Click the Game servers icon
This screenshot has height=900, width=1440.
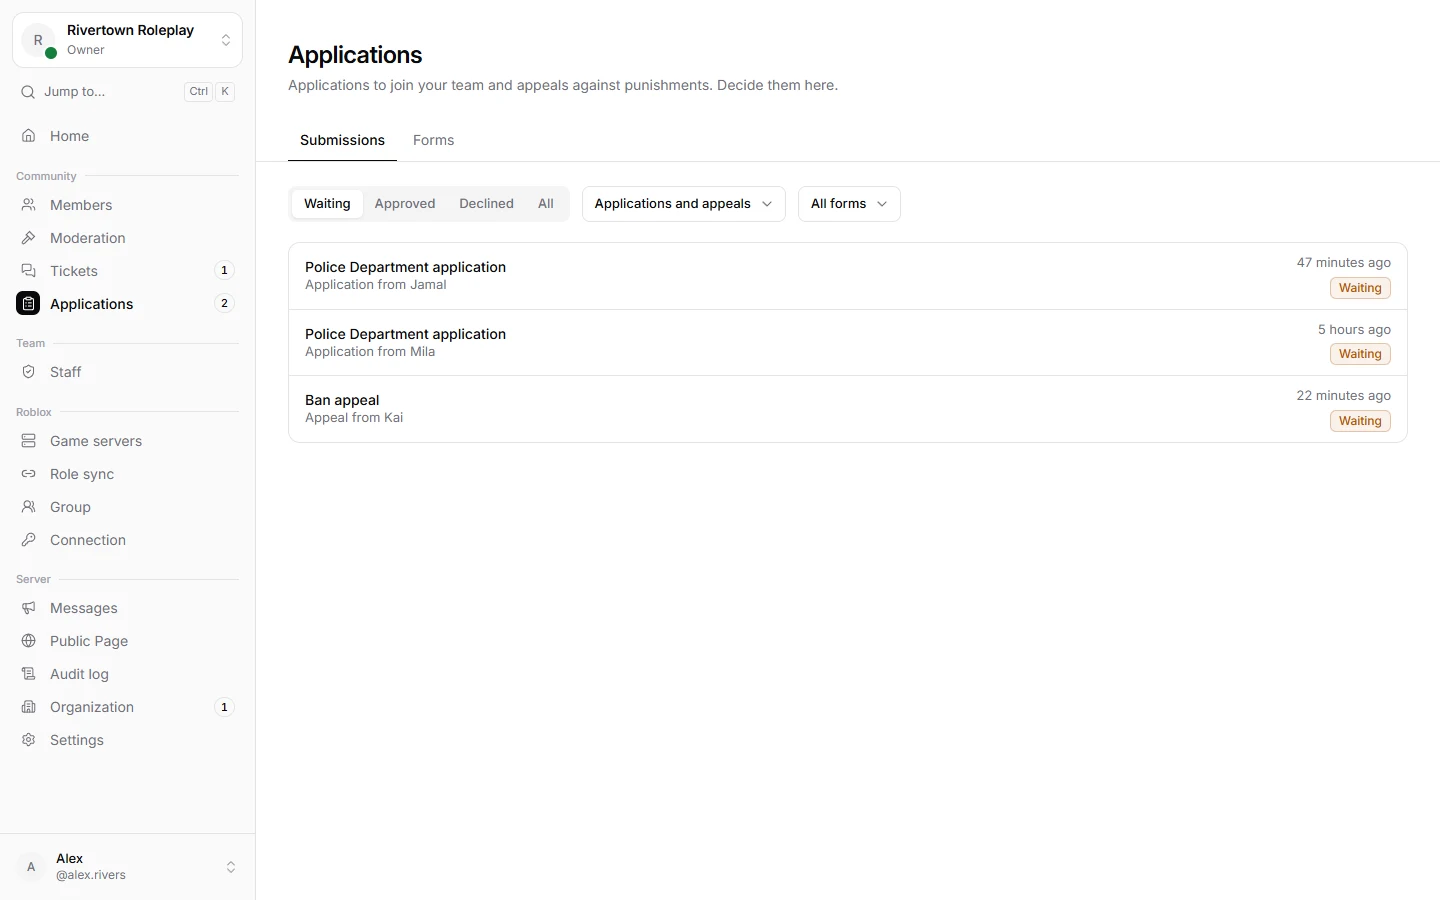tap(29, 441)
